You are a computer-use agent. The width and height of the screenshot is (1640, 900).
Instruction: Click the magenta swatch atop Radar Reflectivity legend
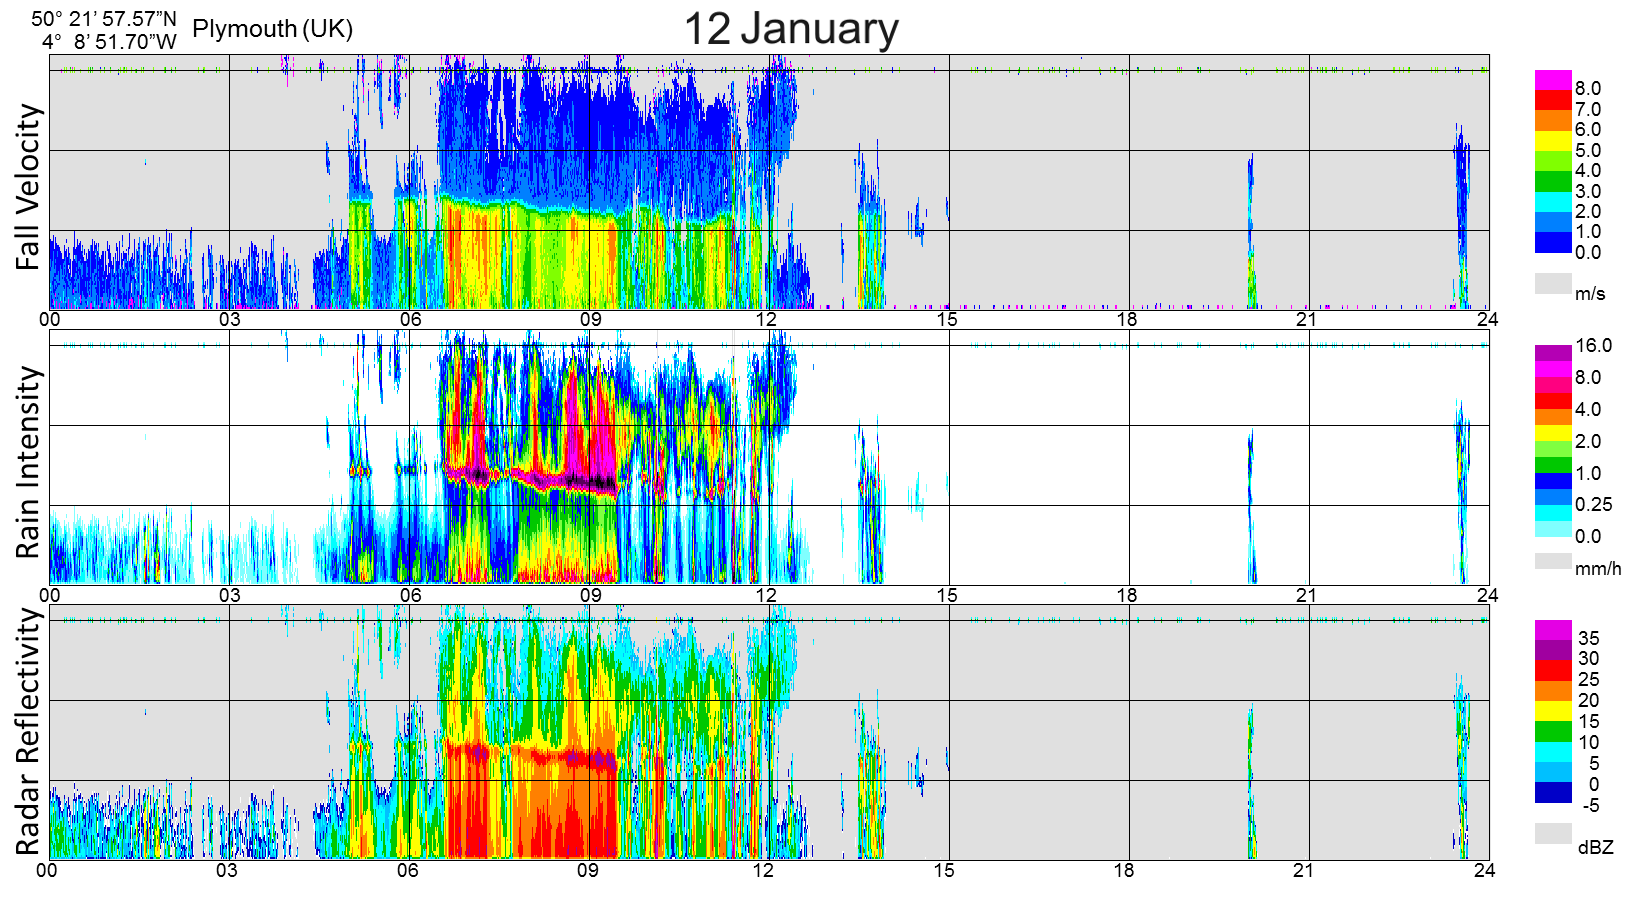(x=1553, y=630)
